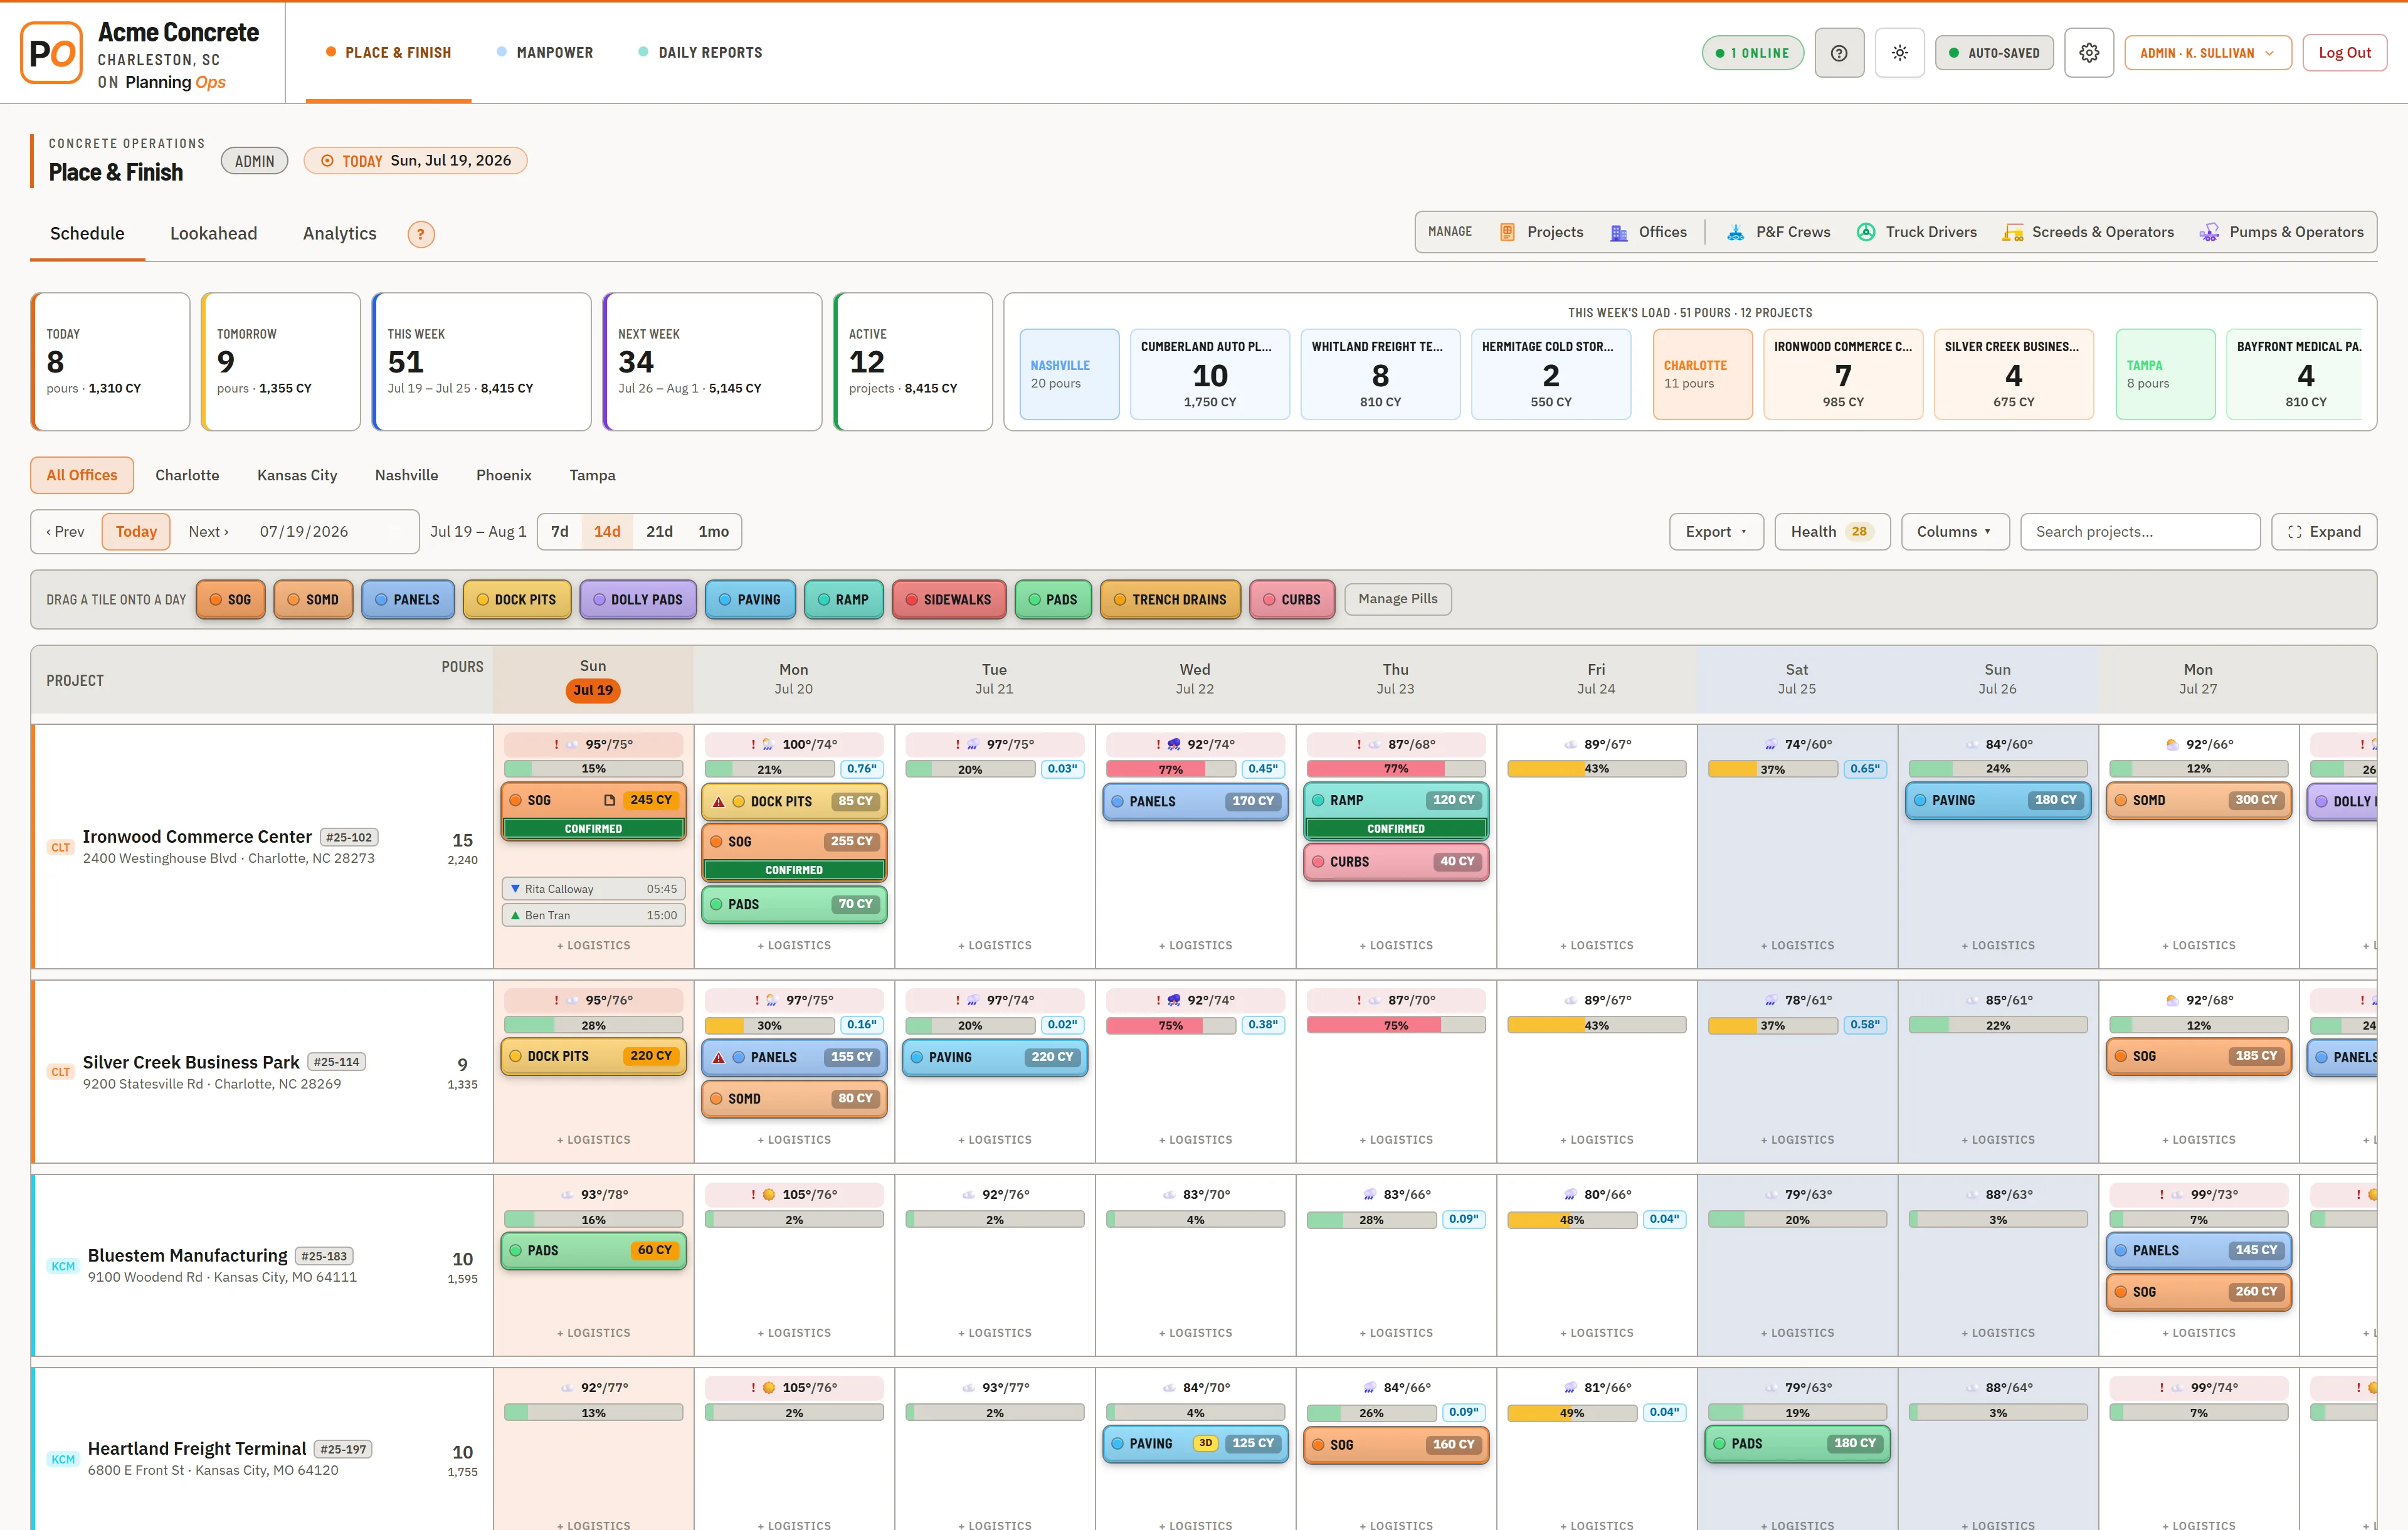Click the Acme Concrete PO logo
2408x1530 pixels.
click(x=51, y=53)
